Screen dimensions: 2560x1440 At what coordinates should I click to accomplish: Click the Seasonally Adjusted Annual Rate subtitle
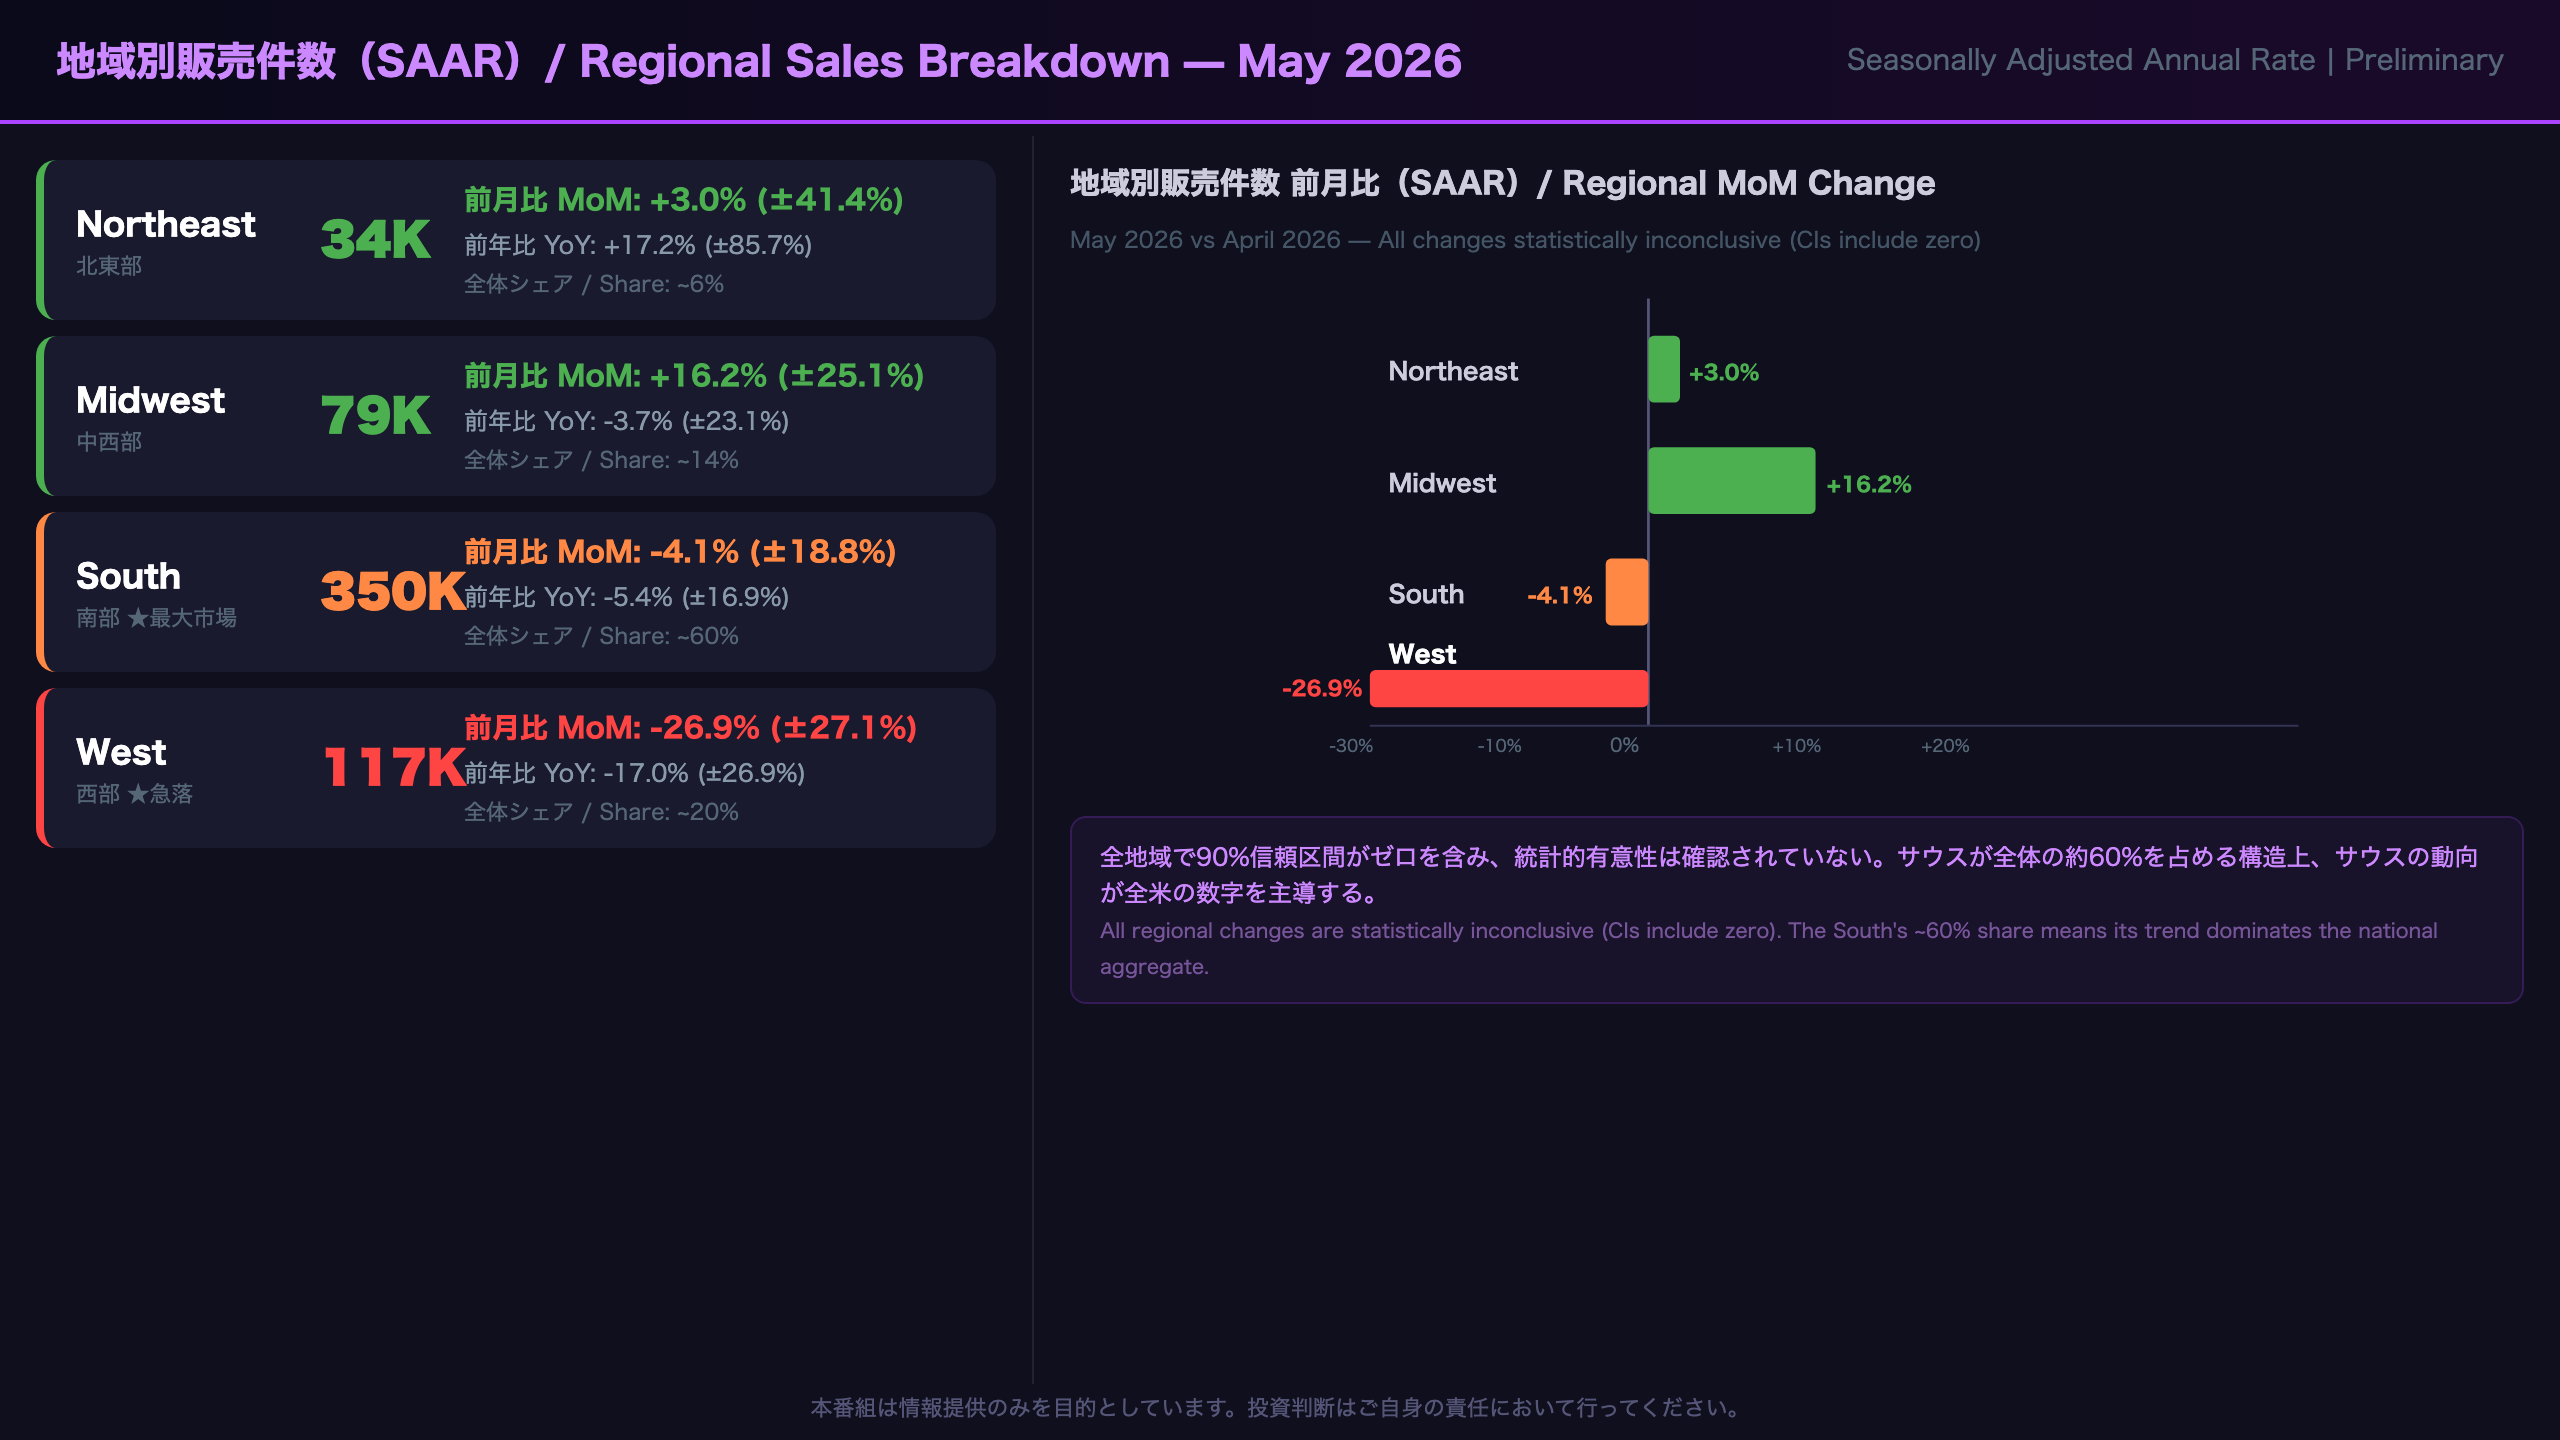click(2175, 60)
